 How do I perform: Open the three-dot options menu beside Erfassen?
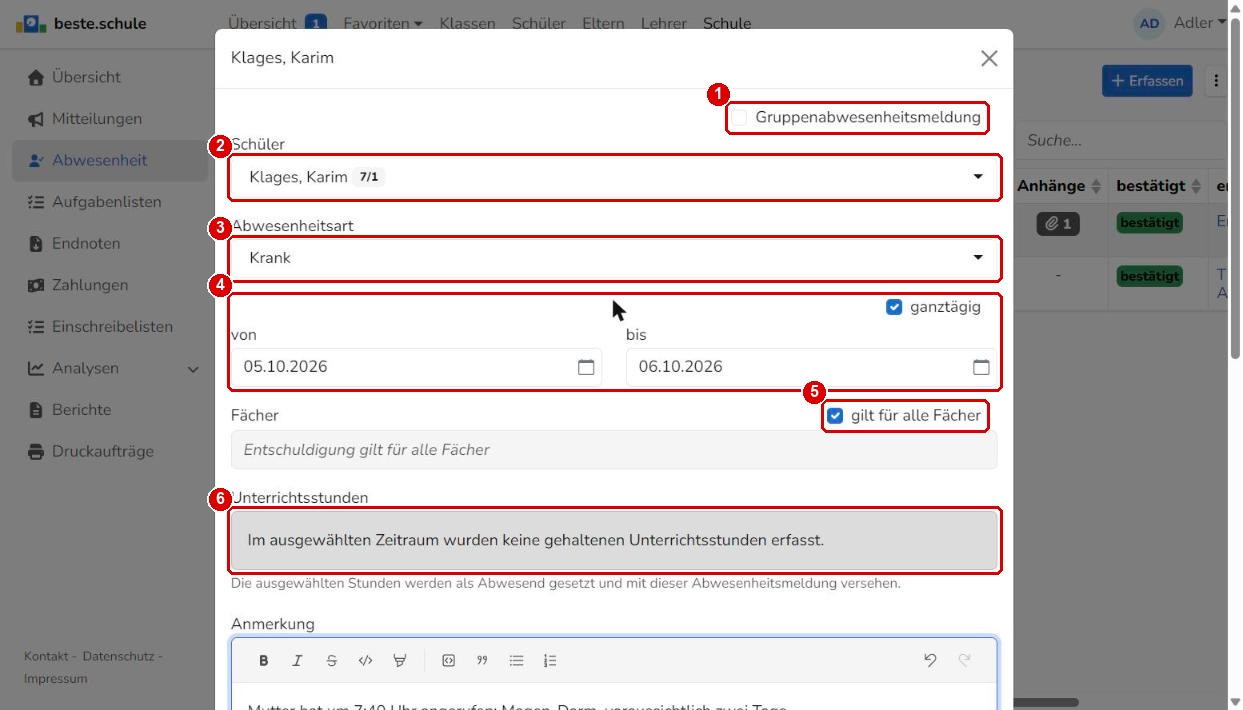point(1217,81)
